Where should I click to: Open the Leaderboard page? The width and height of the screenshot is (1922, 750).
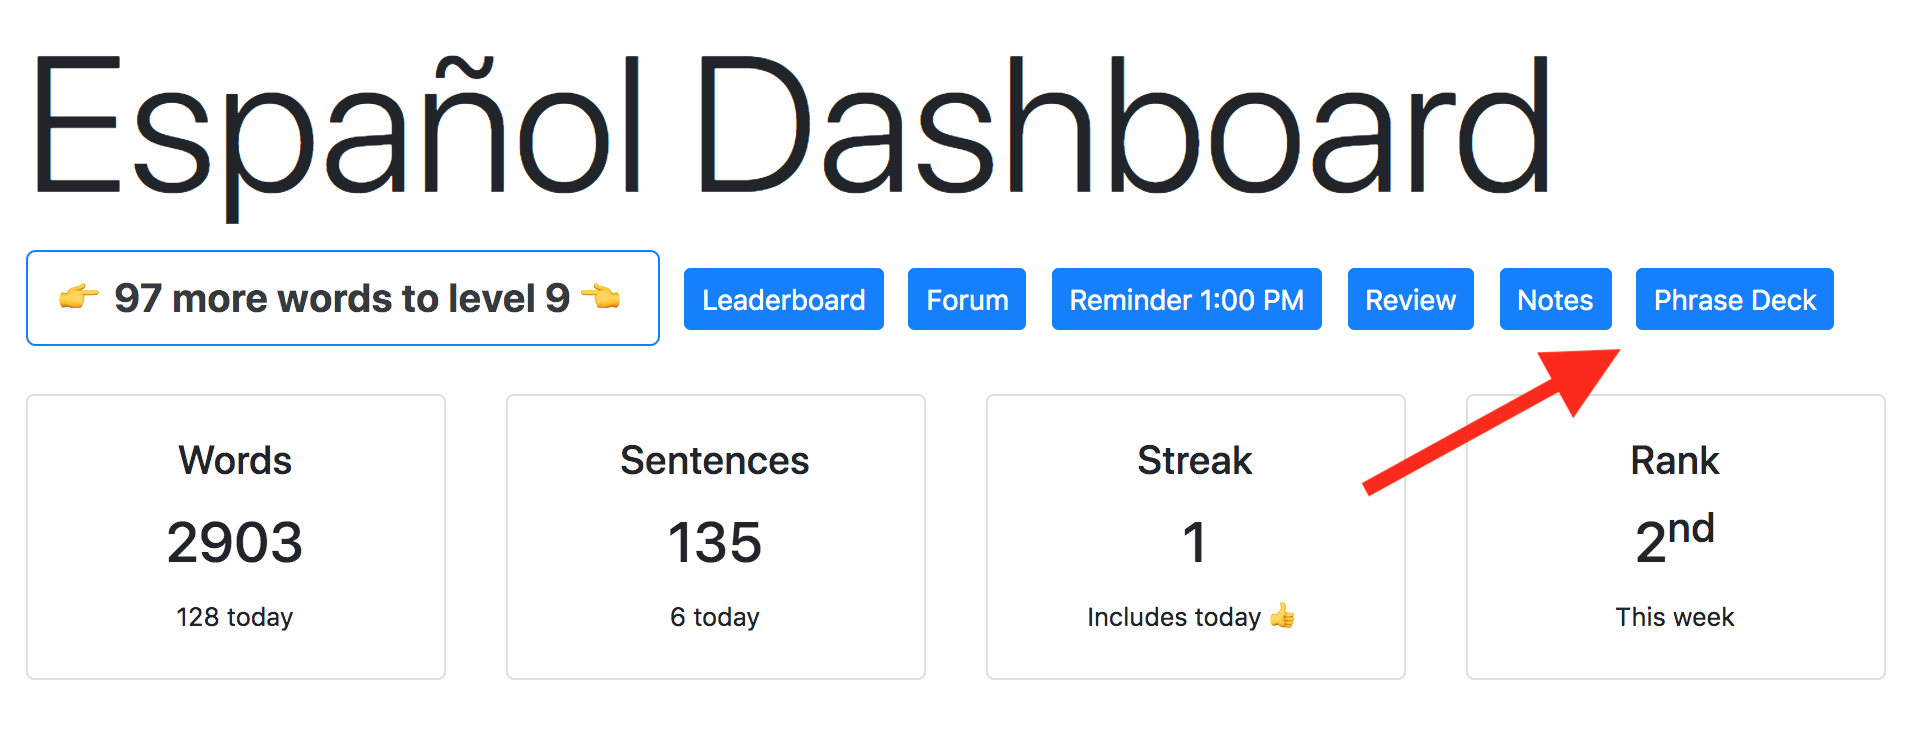(x=783, y=299)
